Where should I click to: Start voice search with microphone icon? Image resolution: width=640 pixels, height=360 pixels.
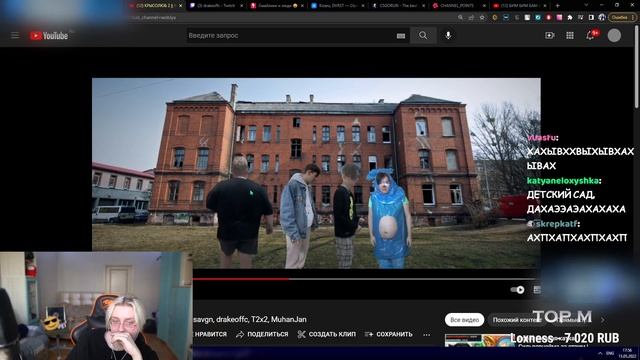(x=448, y=36)
